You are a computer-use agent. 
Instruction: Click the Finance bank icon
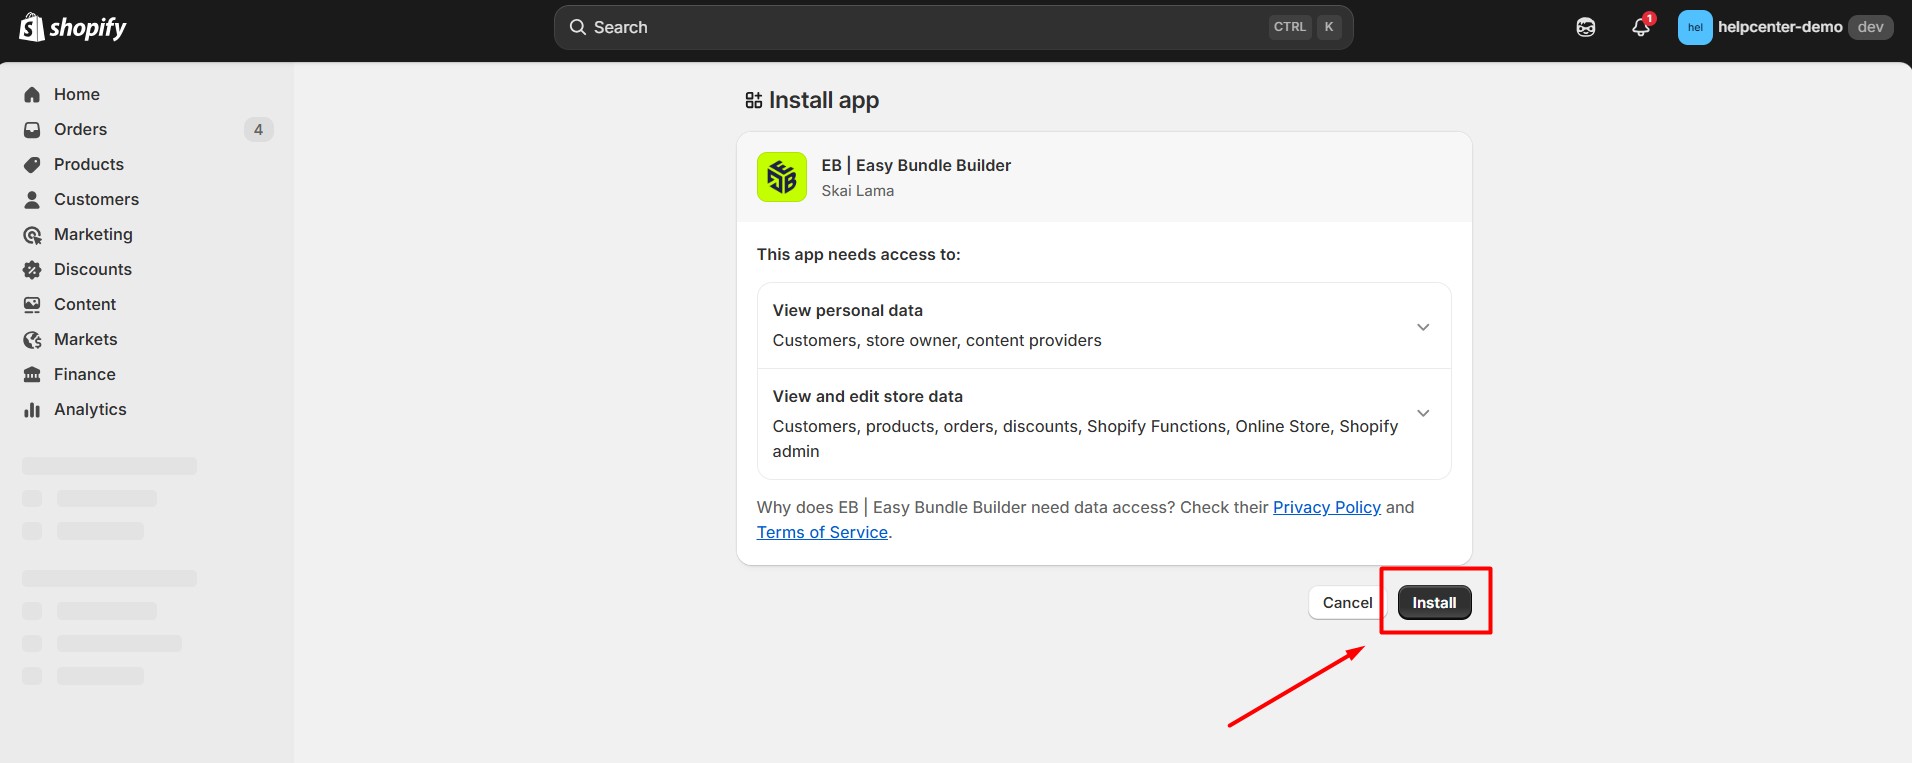32,374
